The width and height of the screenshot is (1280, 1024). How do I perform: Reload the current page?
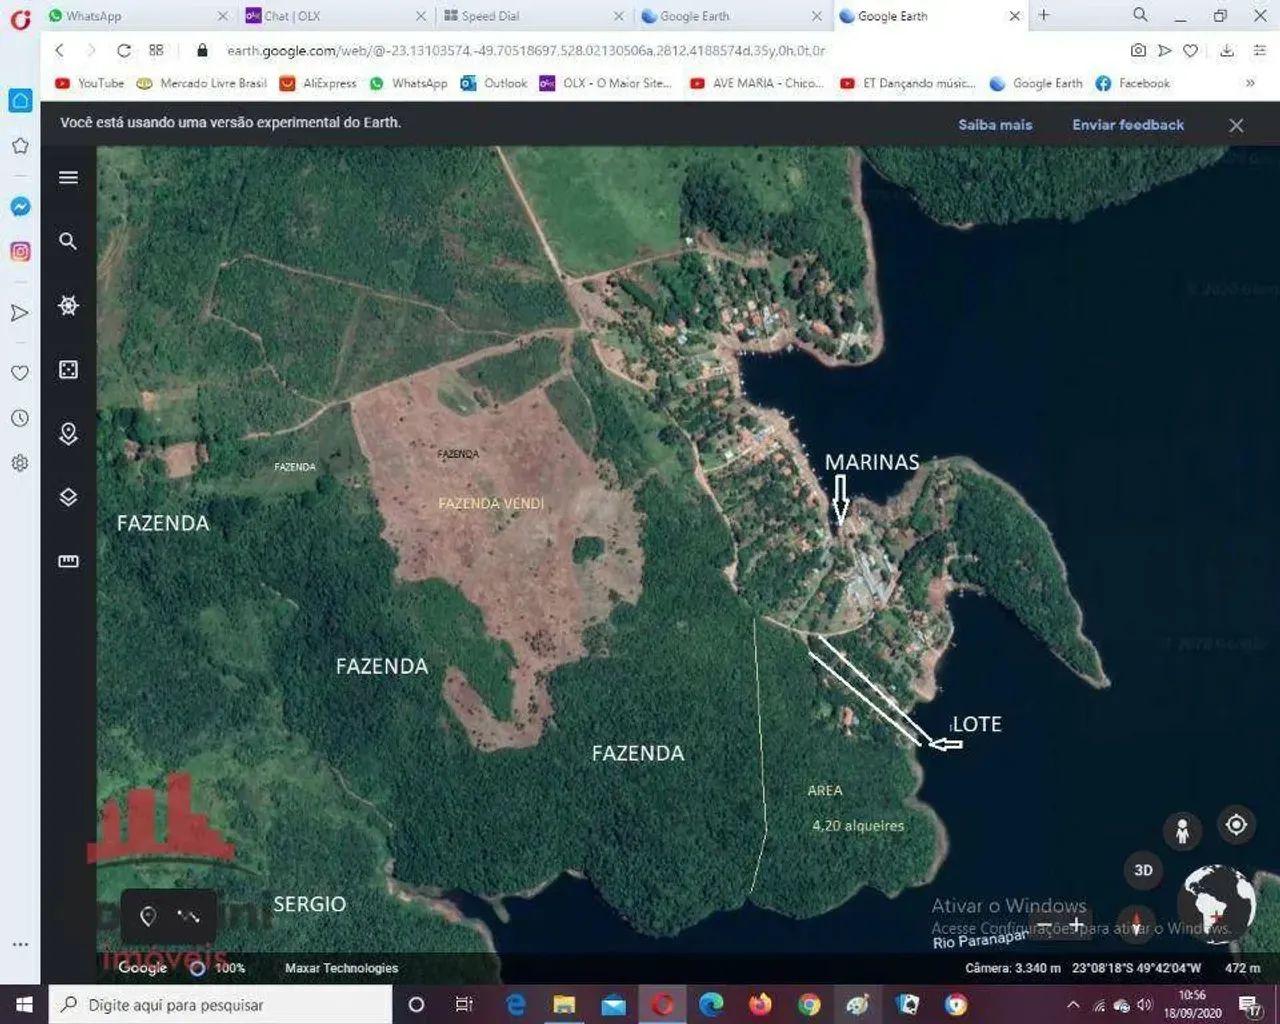click(x=124, y=50)
